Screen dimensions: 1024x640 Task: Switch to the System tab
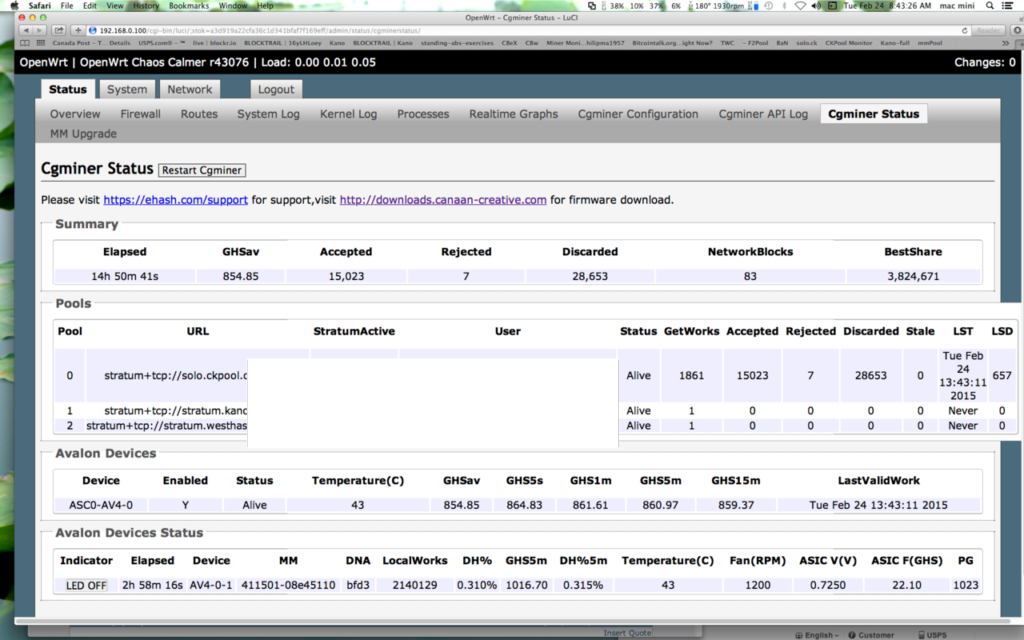(127, 89)
